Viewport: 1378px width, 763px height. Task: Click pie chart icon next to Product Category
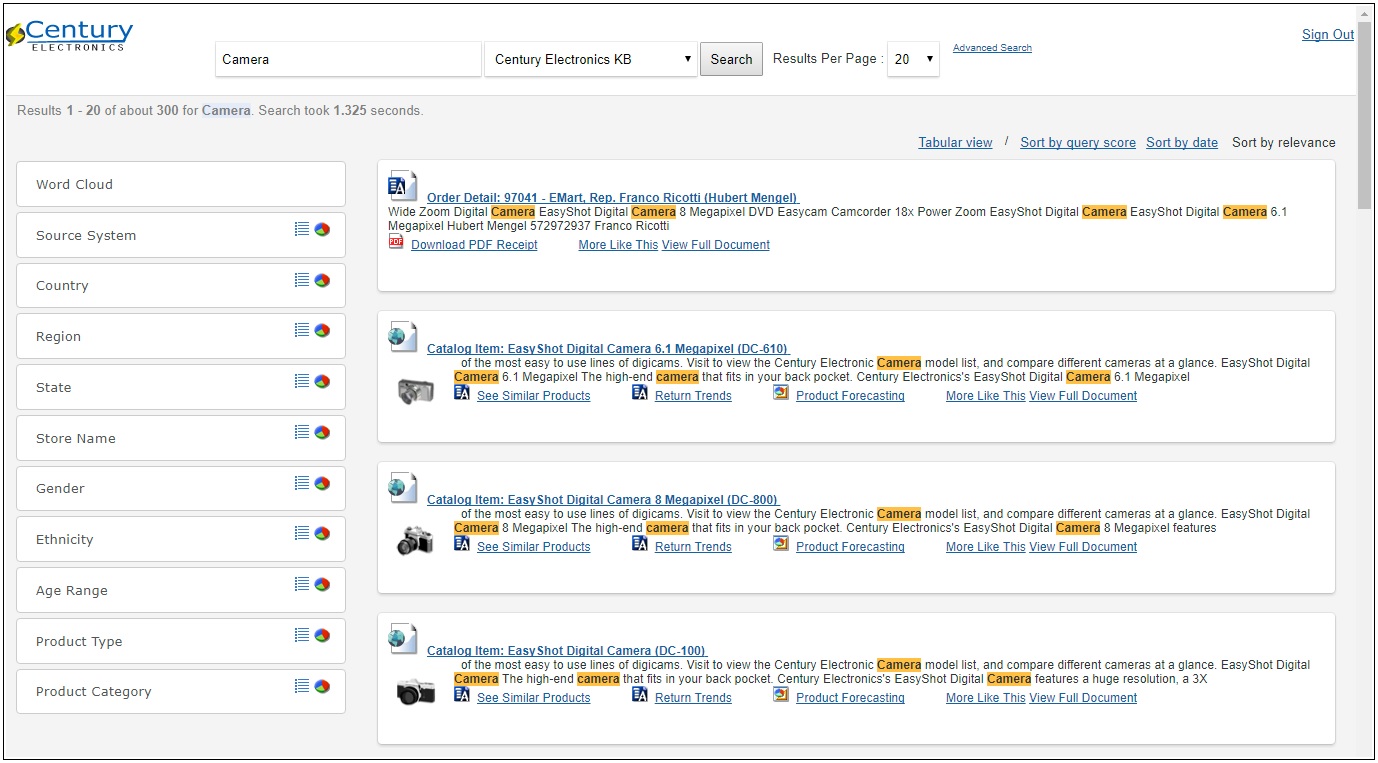[322, 686]
